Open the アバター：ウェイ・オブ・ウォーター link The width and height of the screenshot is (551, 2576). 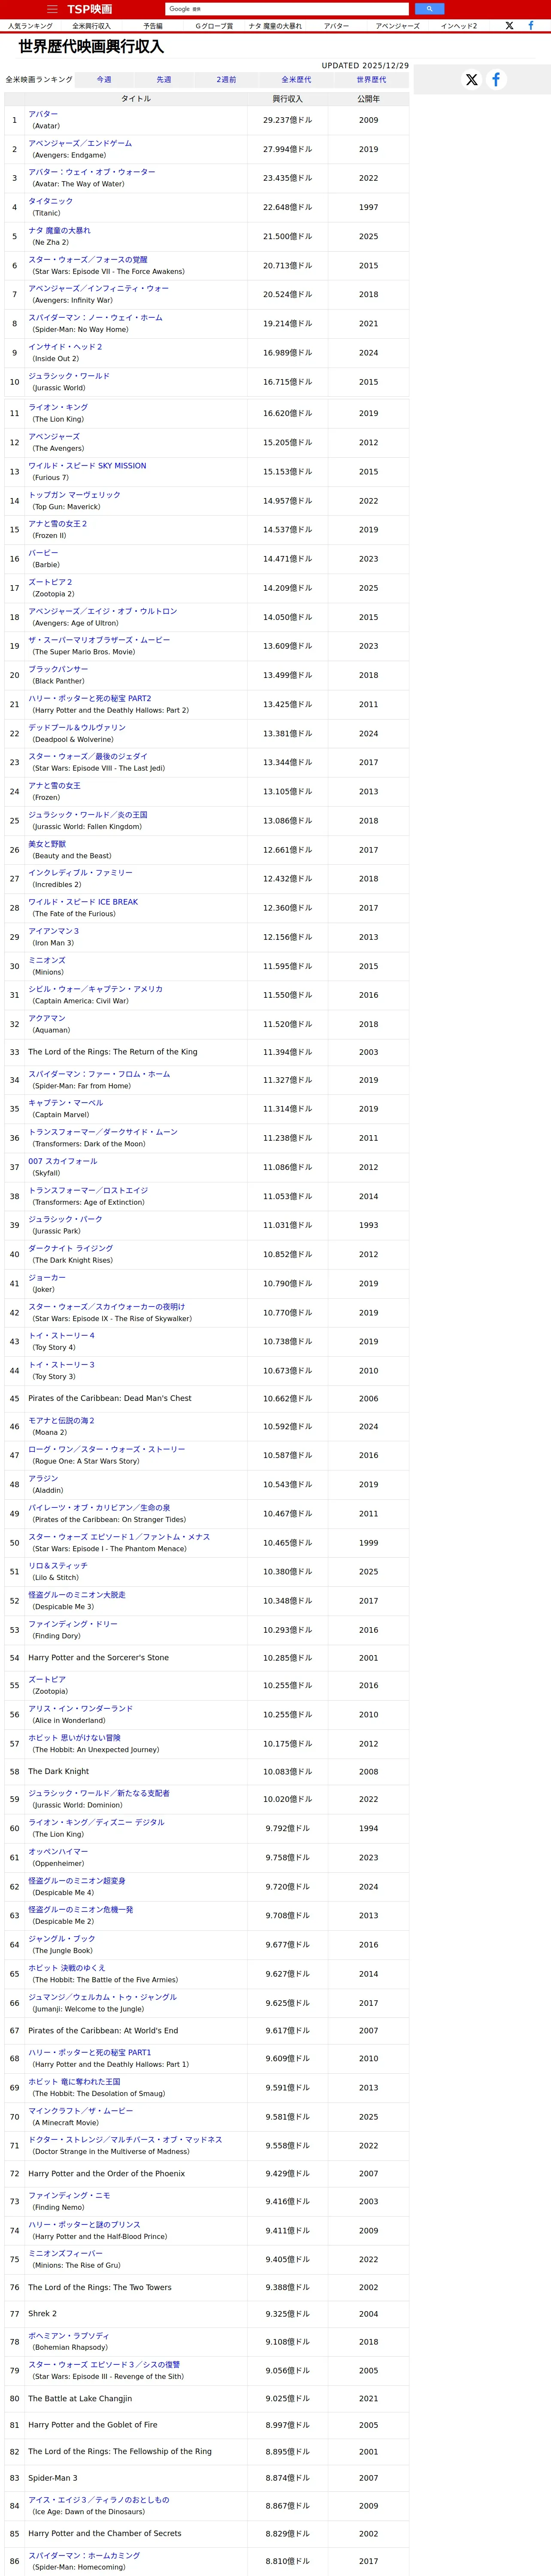click(92, 172)
